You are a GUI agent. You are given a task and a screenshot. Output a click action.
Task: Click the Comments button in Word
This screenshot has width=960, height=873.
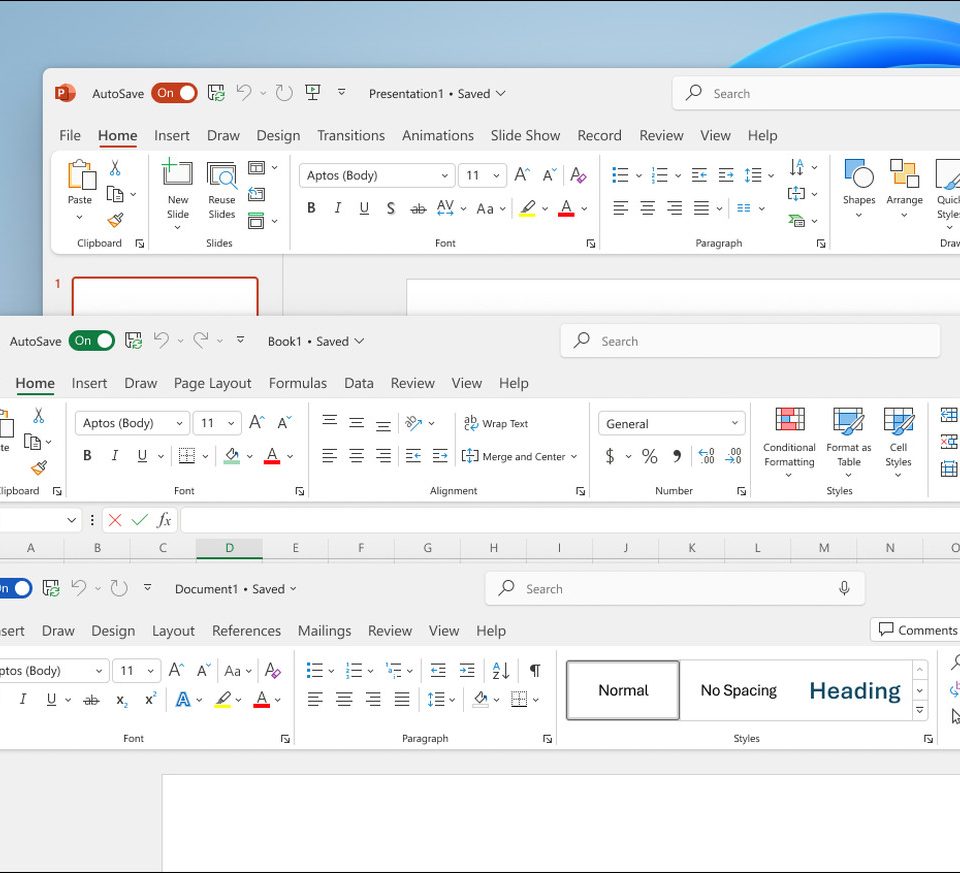916,630
